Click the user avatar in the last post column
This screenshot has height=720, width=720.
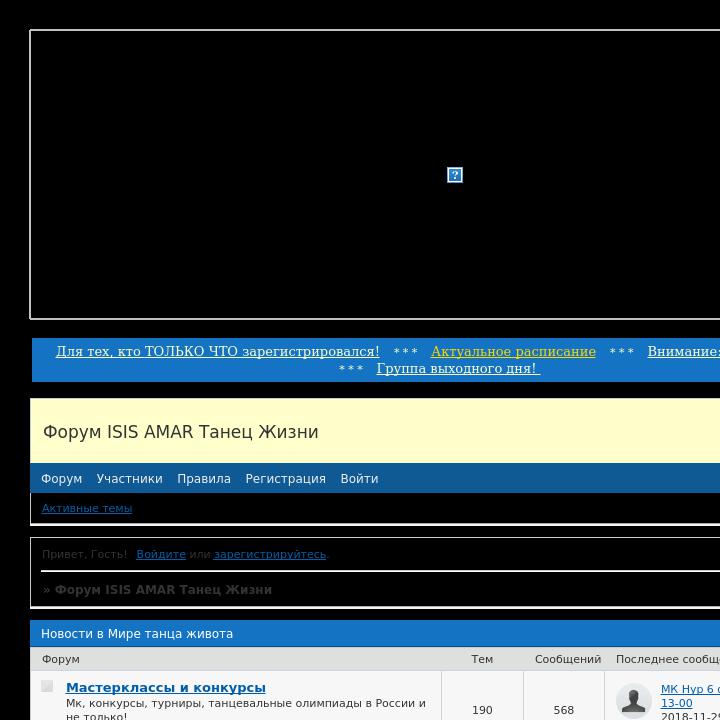point(633,700)
